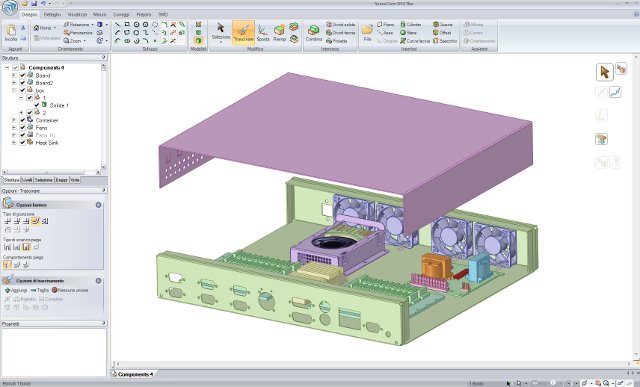640x387 pixels.
Task: Click the Taglia option
Action: 40,290
